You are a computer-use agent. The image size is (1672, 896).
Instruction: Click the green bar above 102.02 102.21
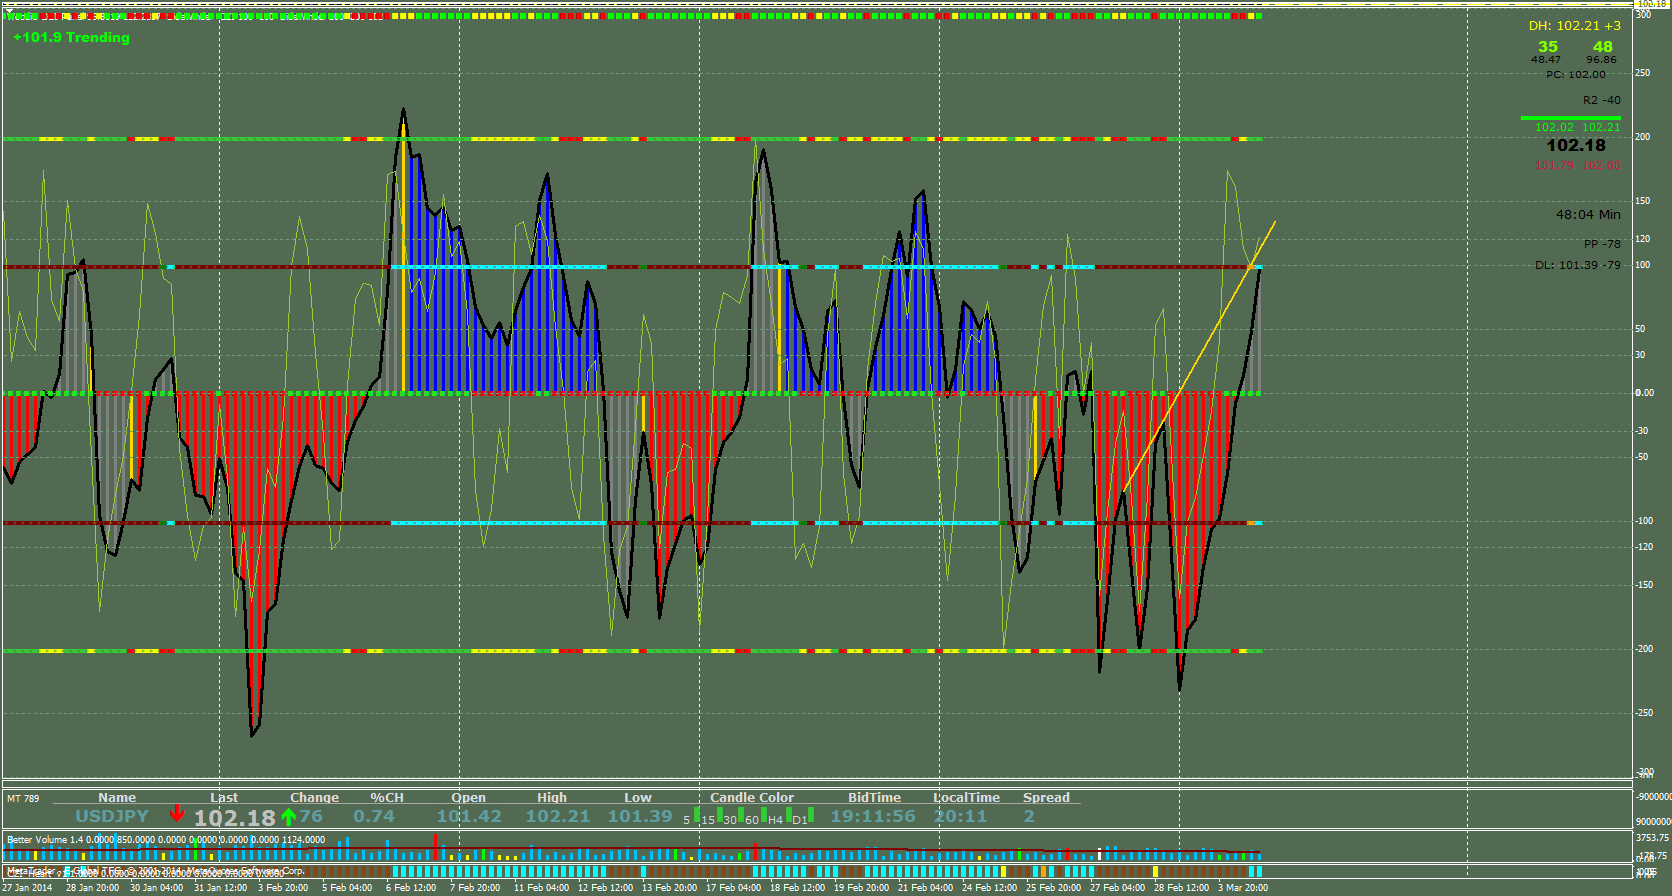click(1571, 118)
